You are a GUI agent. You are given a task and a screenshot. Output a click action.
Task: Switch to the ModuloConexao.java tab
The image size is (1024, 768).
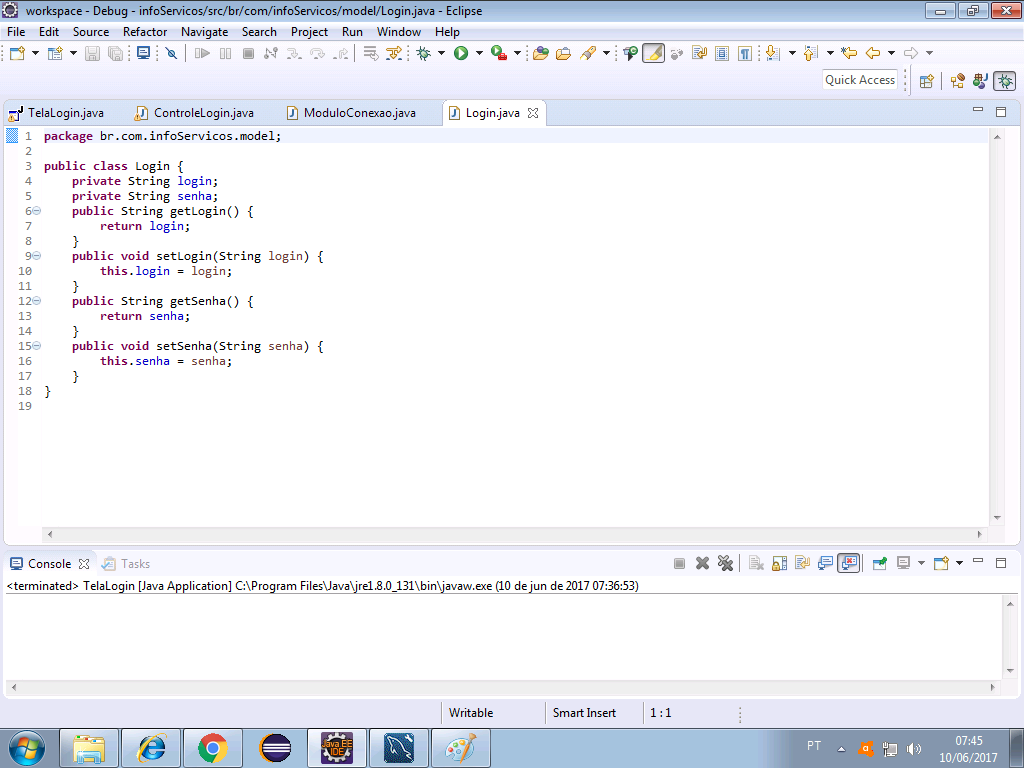(x=359, y=113)
